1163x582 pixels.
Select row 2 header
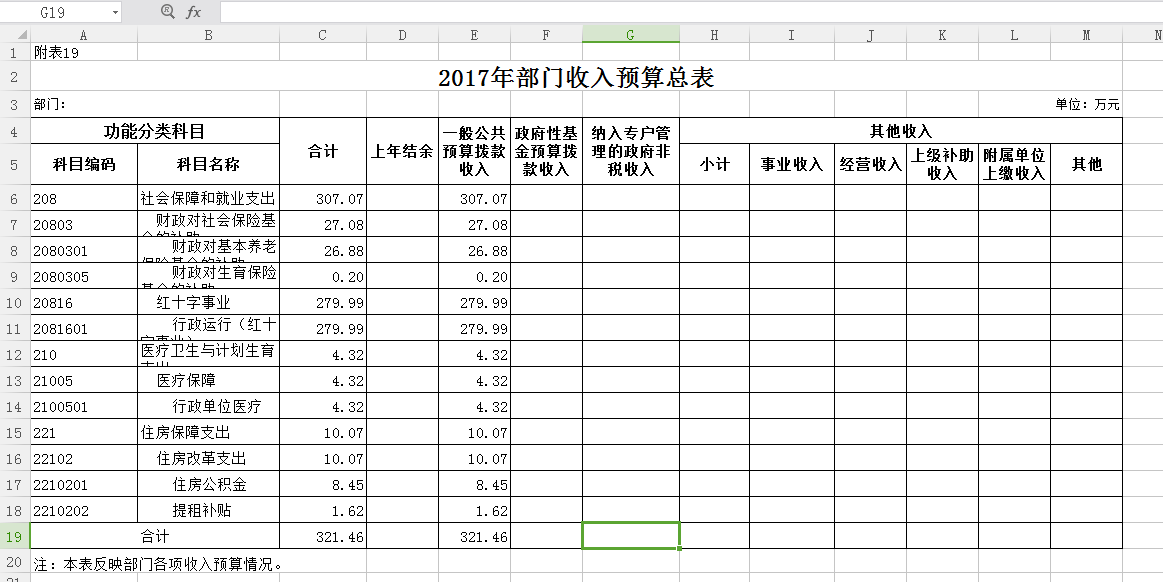tap(15, 76)
